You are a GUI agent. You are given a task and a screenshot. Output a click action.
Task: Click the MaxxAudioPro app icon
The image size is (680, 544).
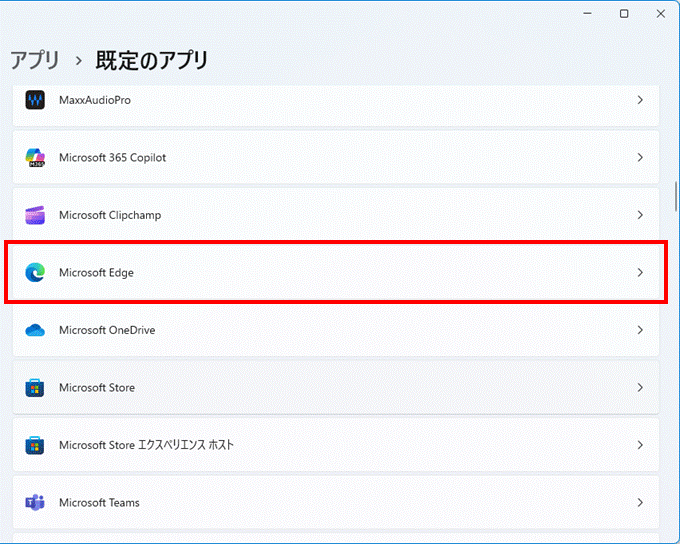click(x=35, y=100)
